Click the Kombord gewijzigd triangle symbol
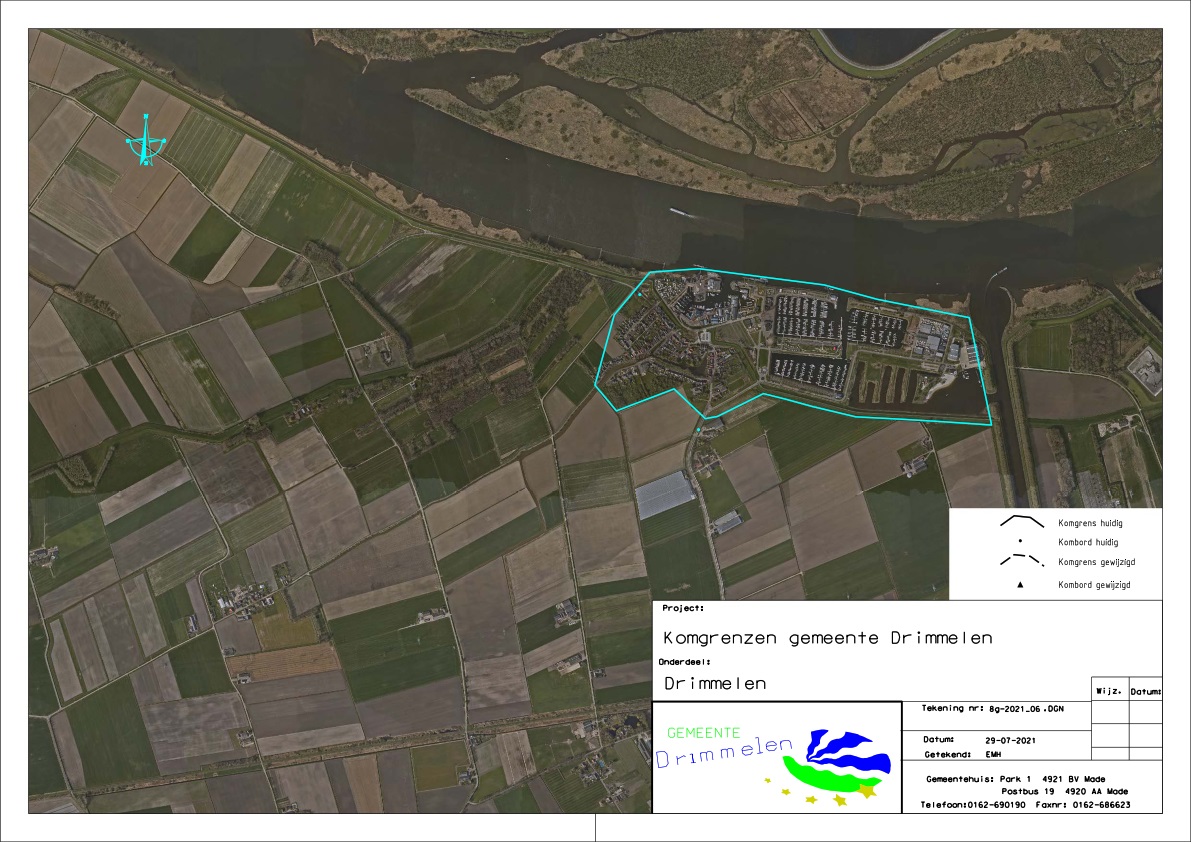1191x842 pixels. 1020,584
